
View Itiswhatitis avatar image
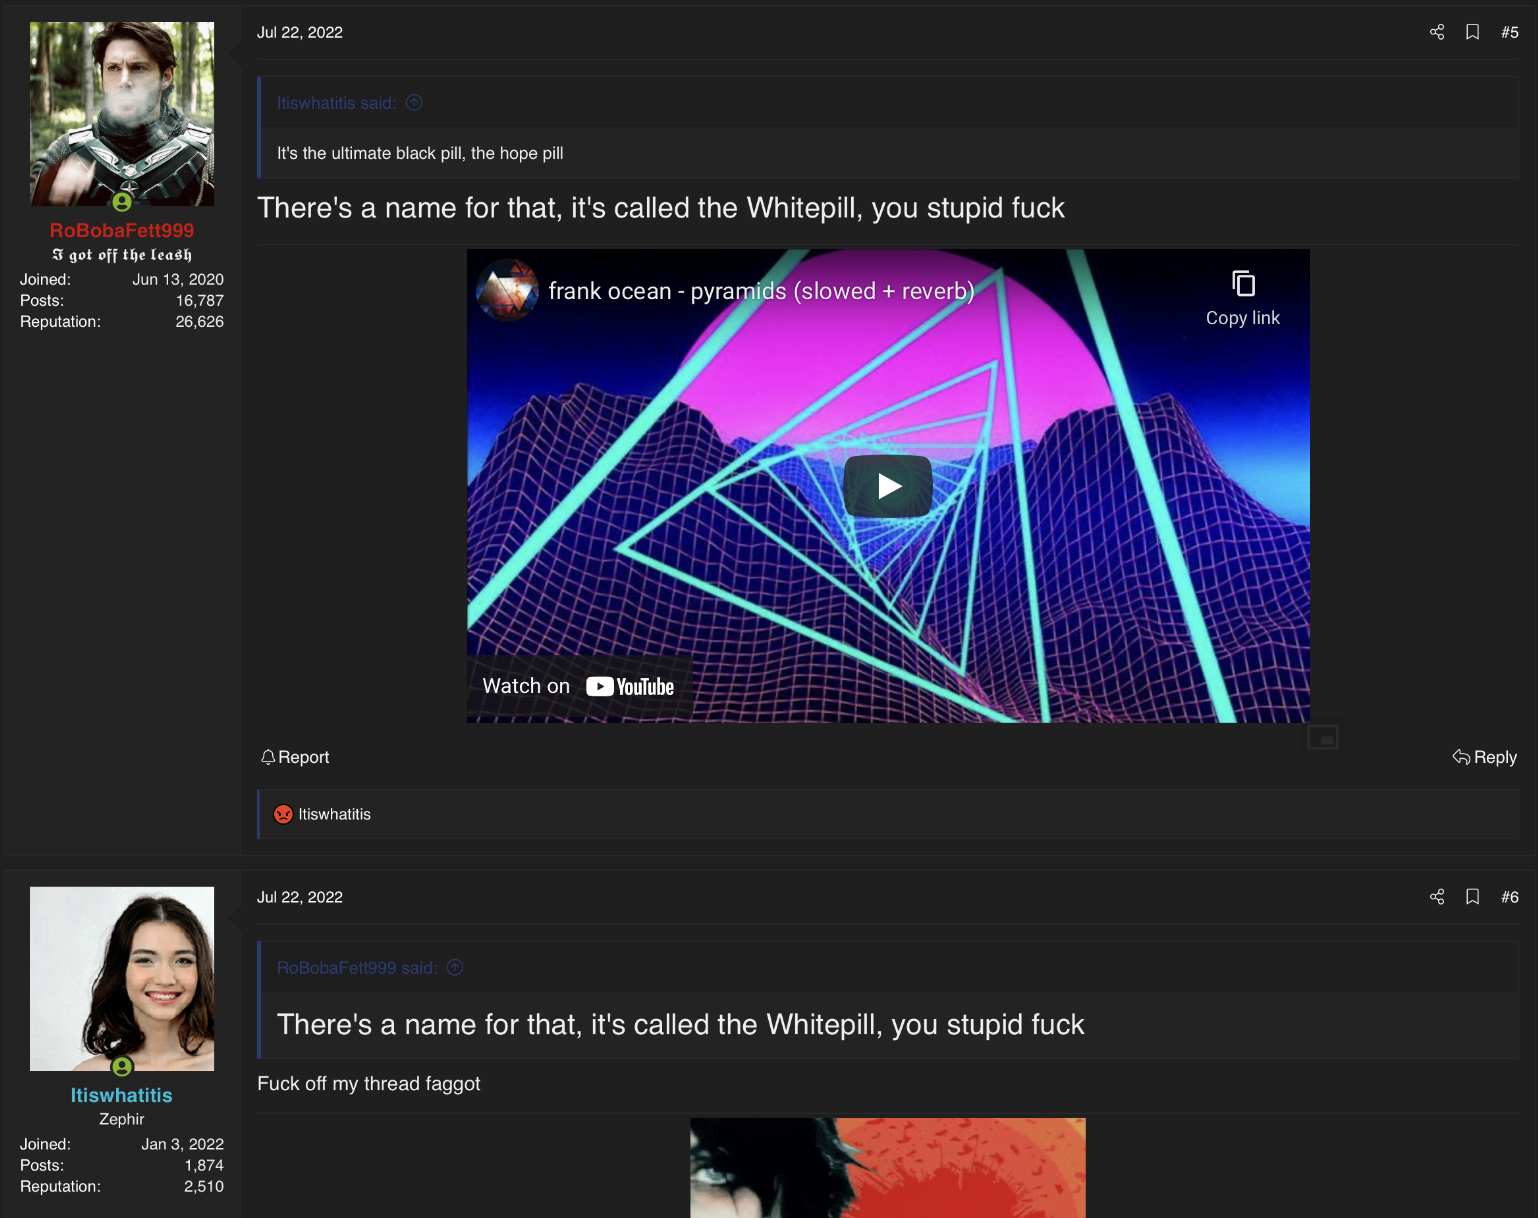pyautogui.click(x=122, y=979)
